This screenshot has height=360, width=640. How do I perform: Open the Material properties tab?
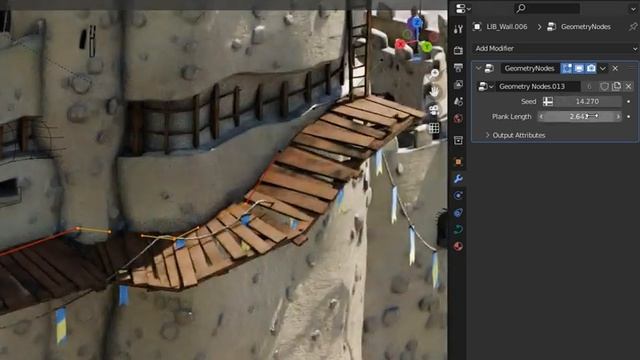(458, 247)
